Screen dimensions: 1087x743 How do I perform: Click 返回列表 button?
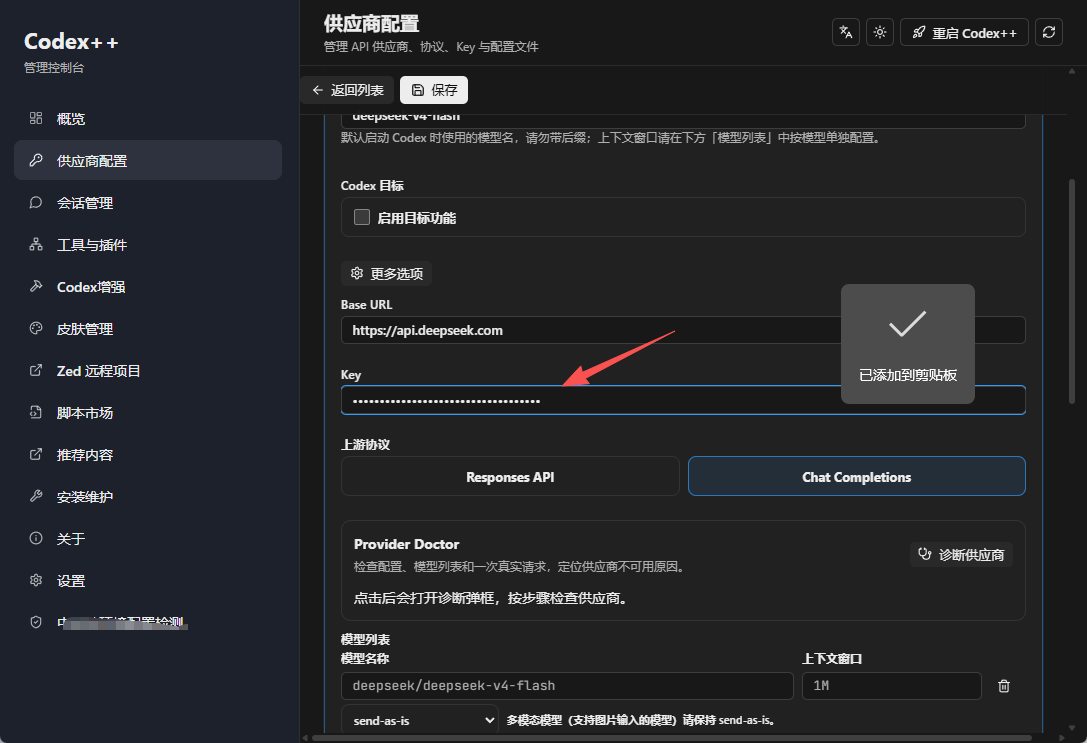pos(347,90)
